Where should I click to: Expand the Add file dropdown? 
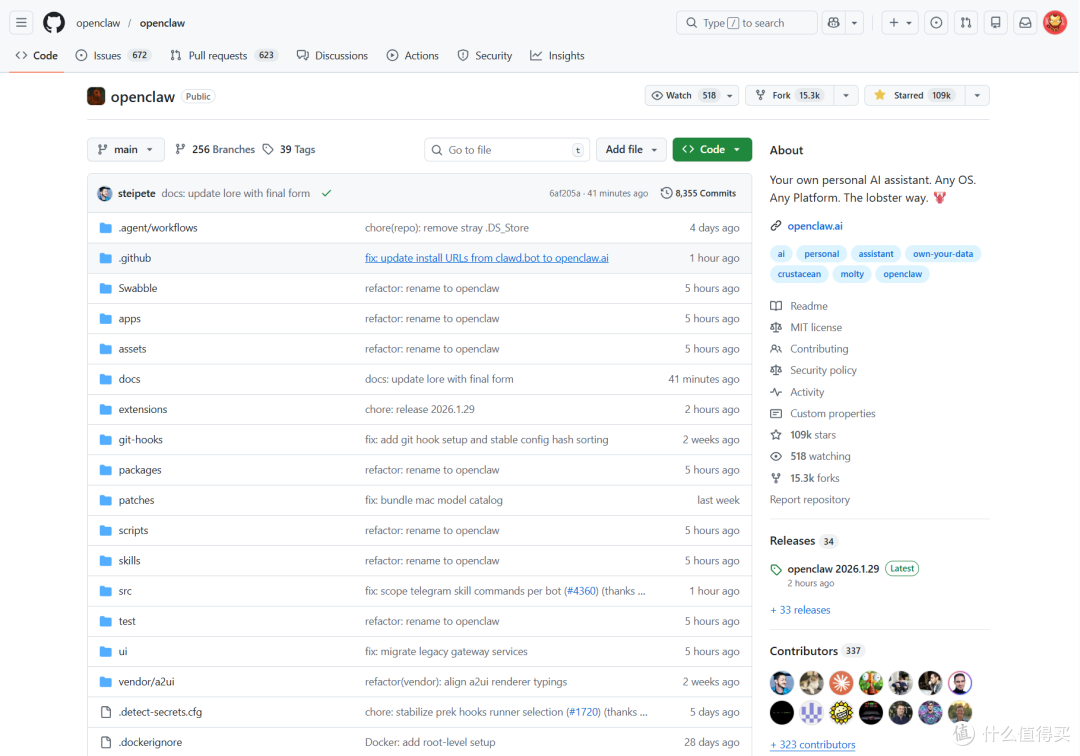(x=631, y=149)
